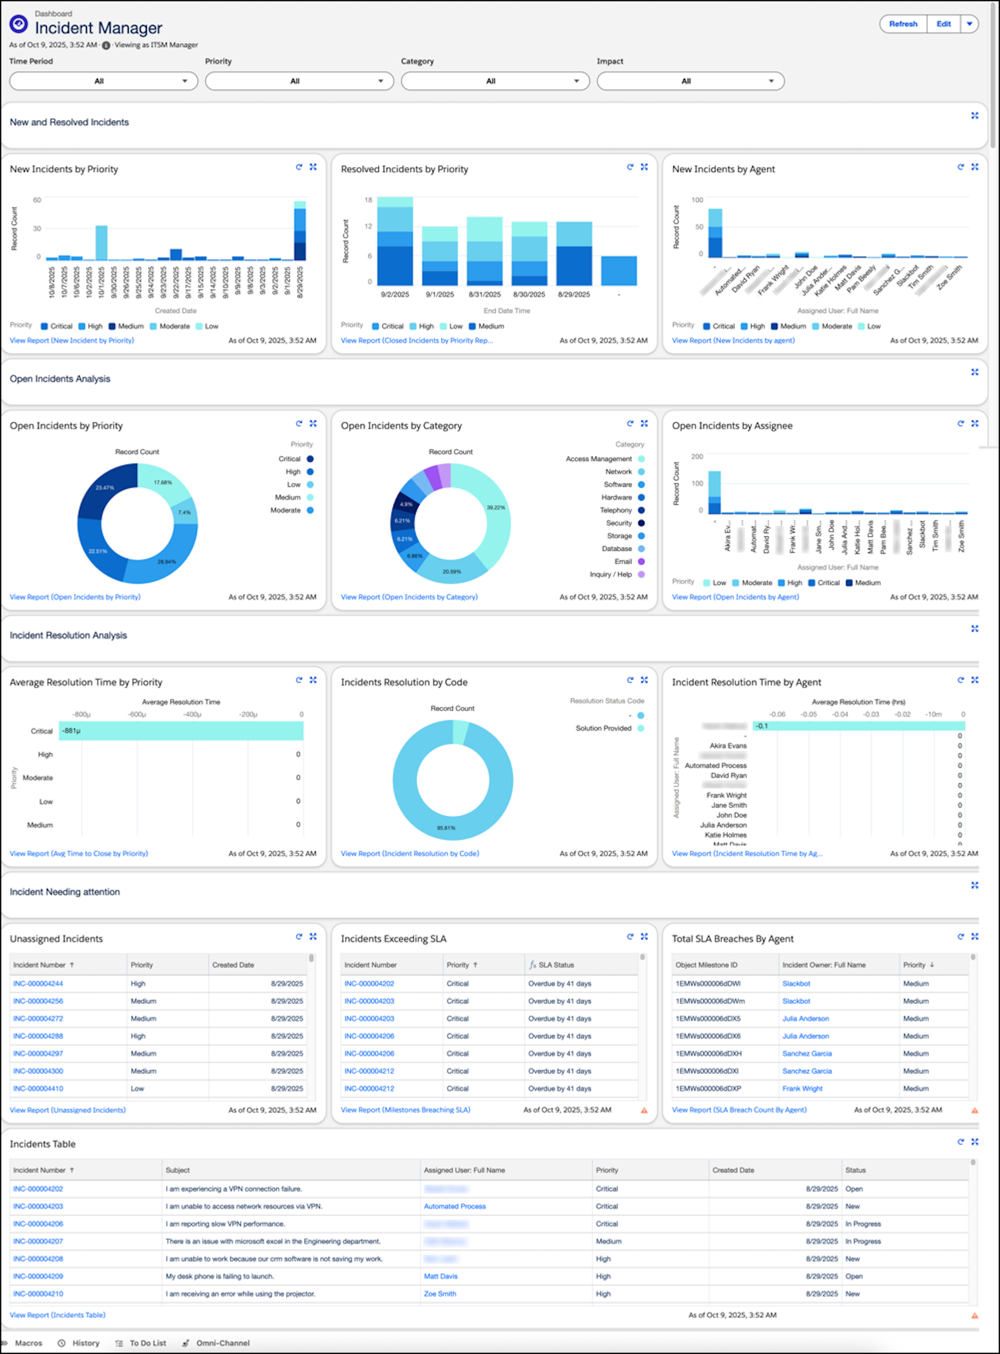Open Omni-Channel in the utility bar

(x=216, y=1343)
